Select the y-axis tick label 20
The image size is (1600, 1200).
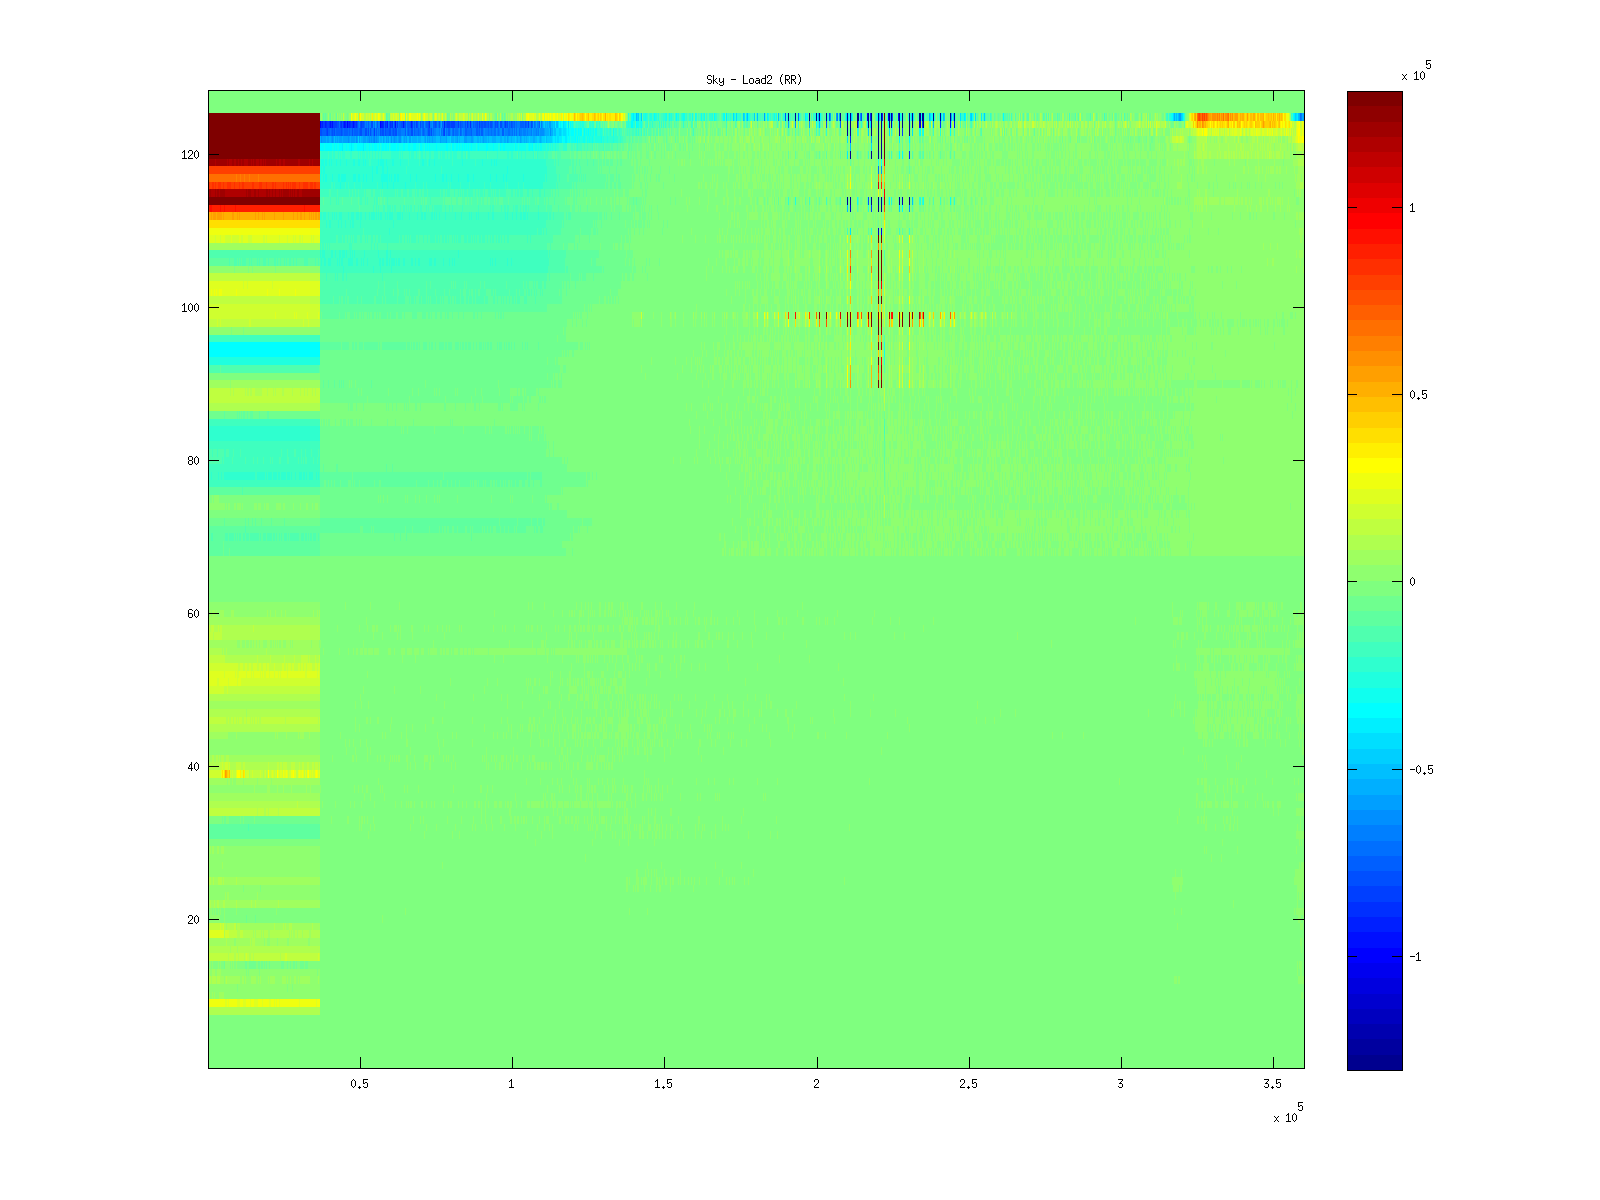tap(193, 920)
